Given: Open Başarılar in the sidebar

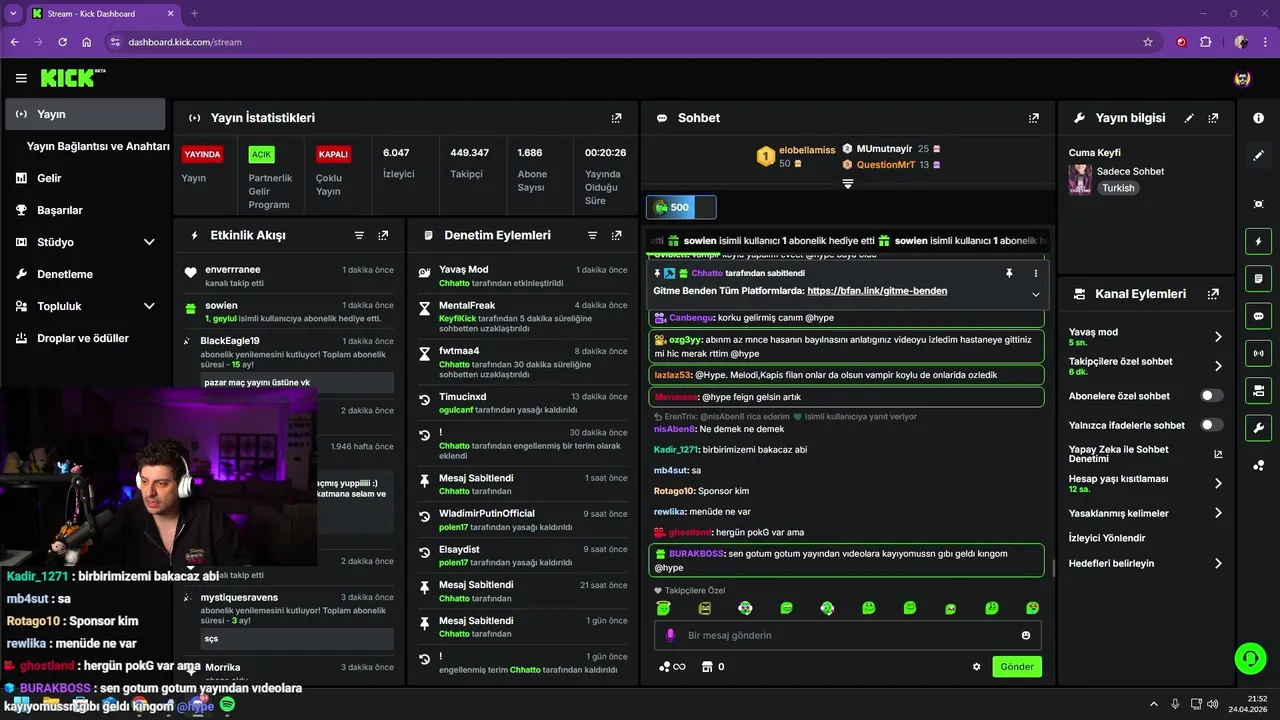Looking at the screenshot, I should coord(85,210).
